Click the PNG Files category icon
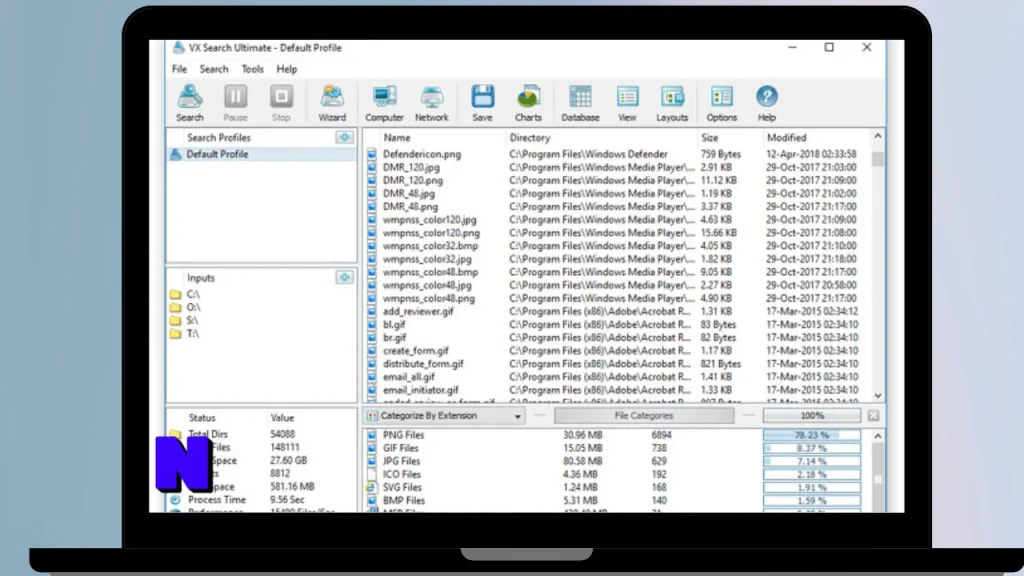 (372, 435)
